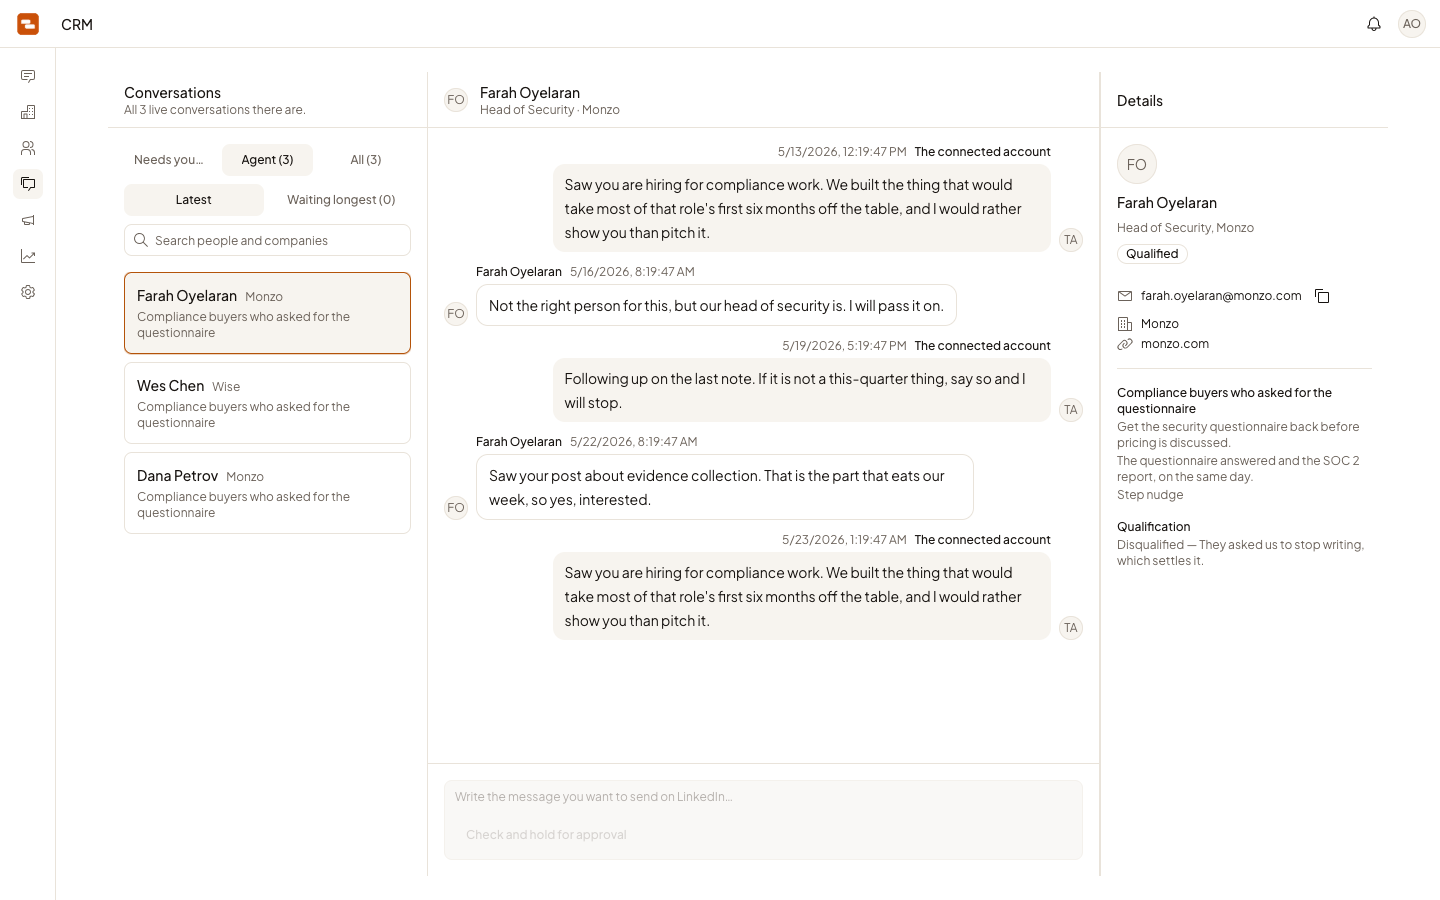The height and width of the screenshot is (900, 1440).
Task: Click the 'Step nudge' text in Details
Action: click(1150, 495)
